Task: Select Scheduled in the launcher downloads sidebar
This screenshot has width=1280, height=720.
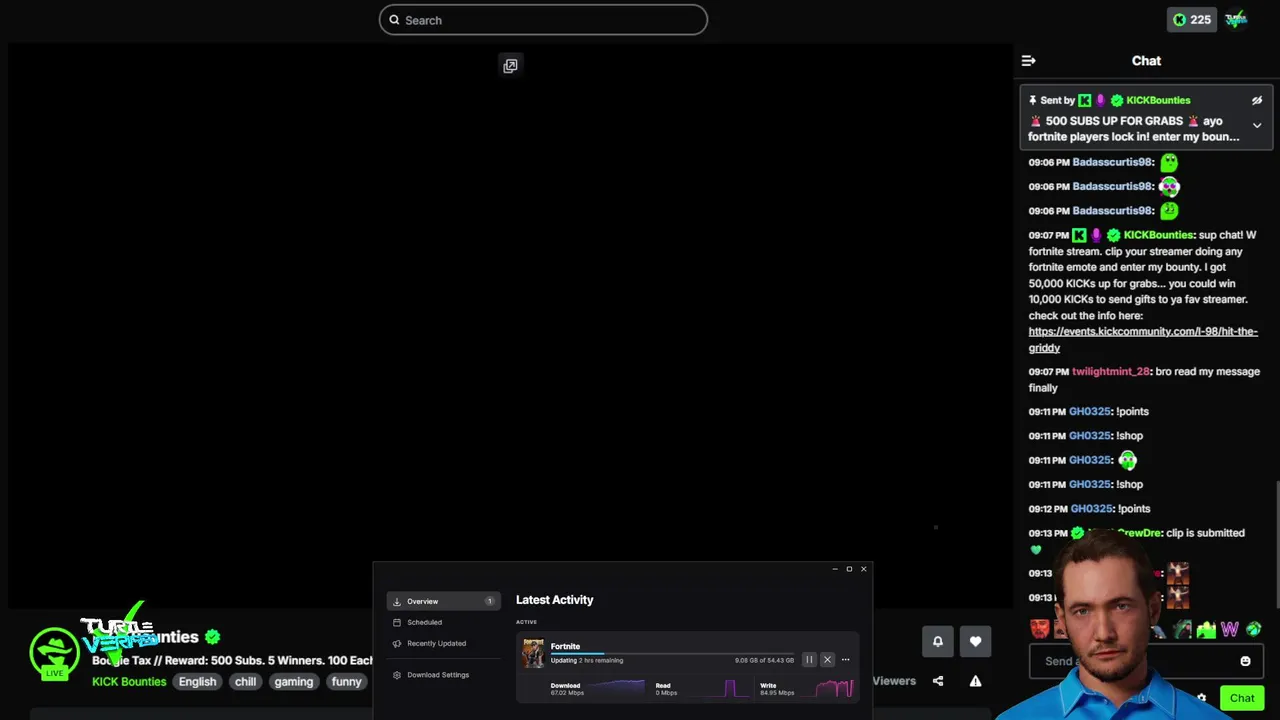Action: tap(424, 622)
